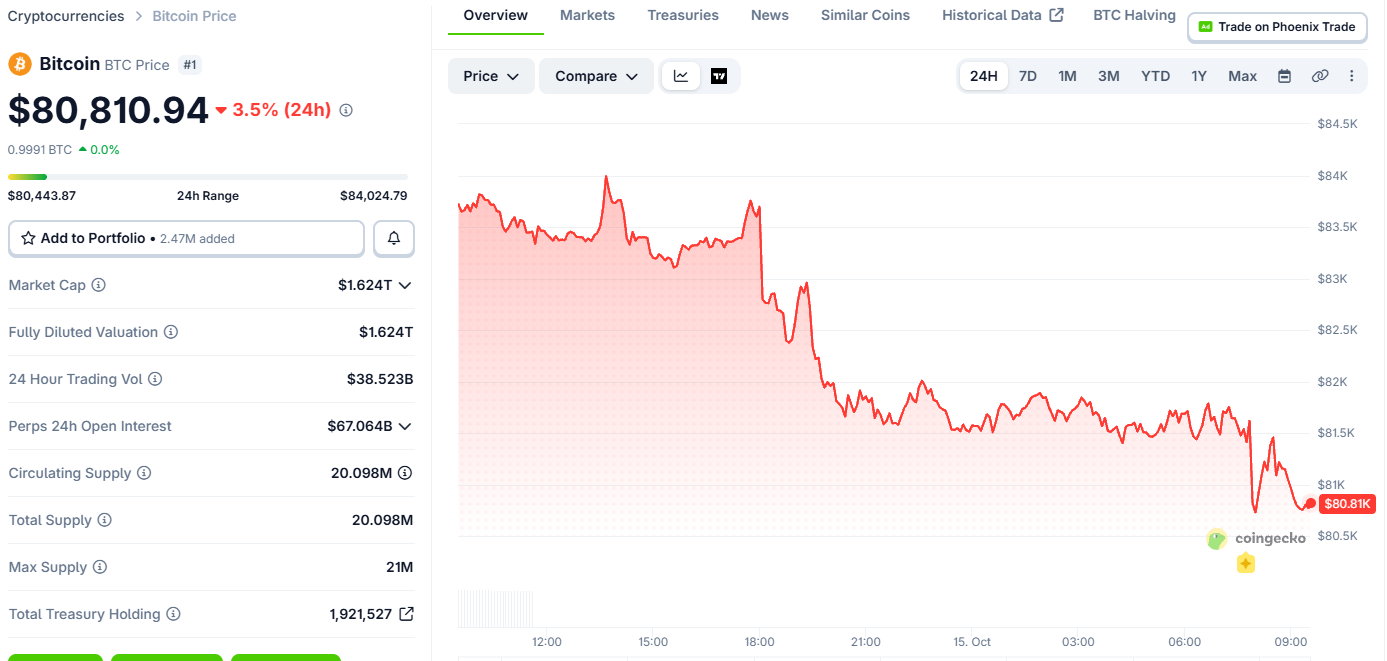Click the 20.098M Total Supply value
The image size is (1387, 661).
tap(382, 520)
